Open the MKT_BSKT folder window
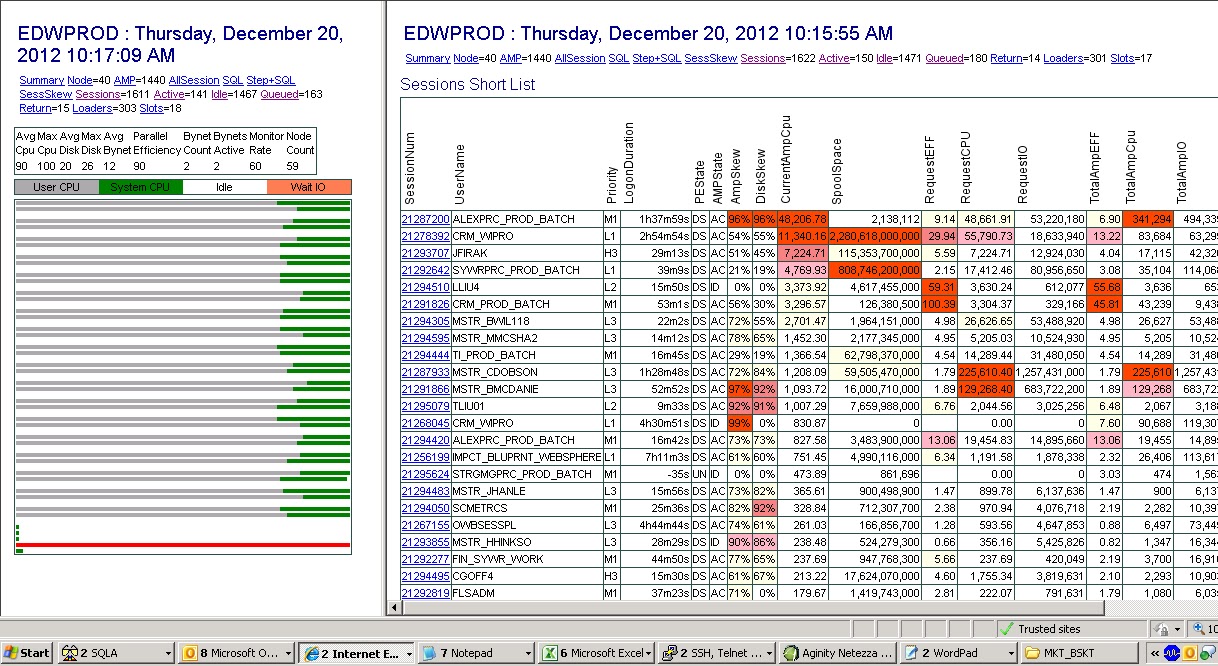The height and width of the screenshot is (666, 1218). click(1077, 653)
